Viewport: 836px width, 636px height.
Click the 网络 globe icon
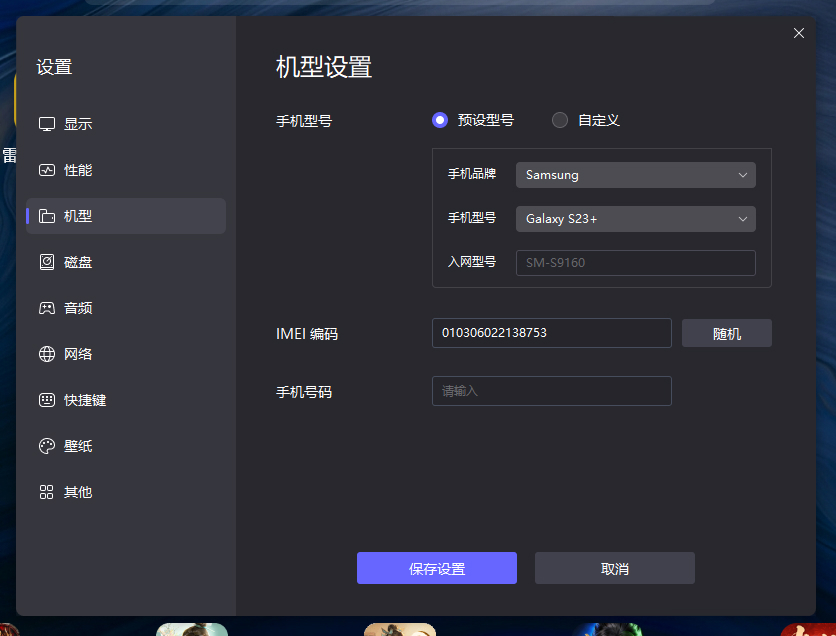(45, 353)
